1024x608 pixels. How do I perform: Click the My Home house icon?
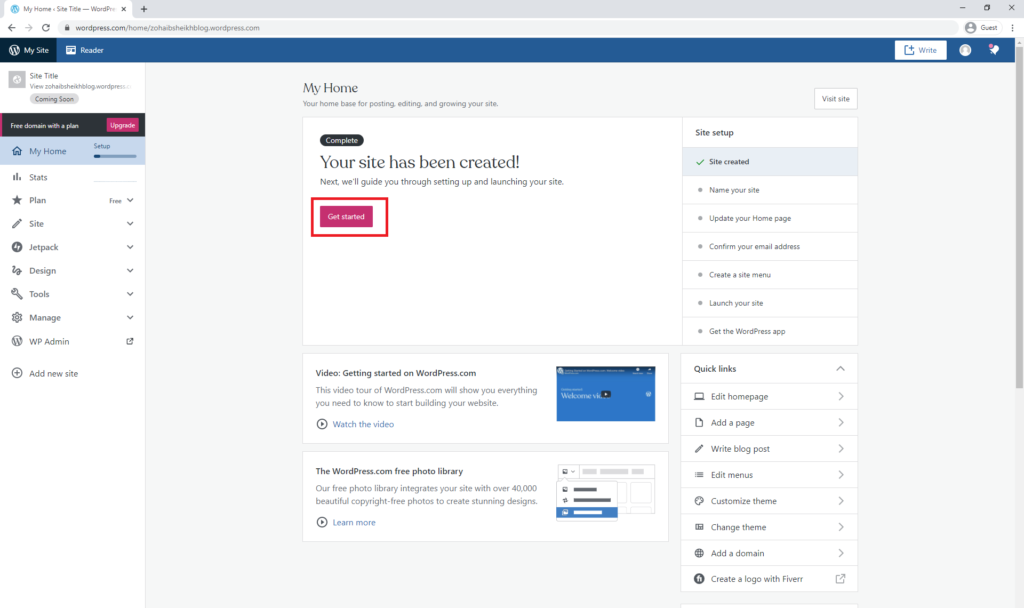click(x=17, y=151)
